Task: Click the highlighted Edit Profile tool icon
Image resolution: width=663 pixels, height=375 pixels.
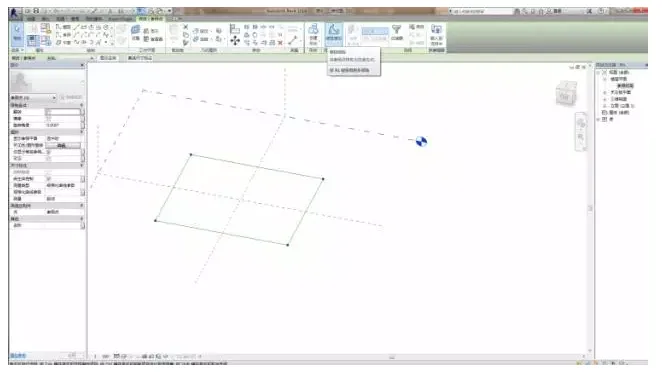Action: [334, 33]
